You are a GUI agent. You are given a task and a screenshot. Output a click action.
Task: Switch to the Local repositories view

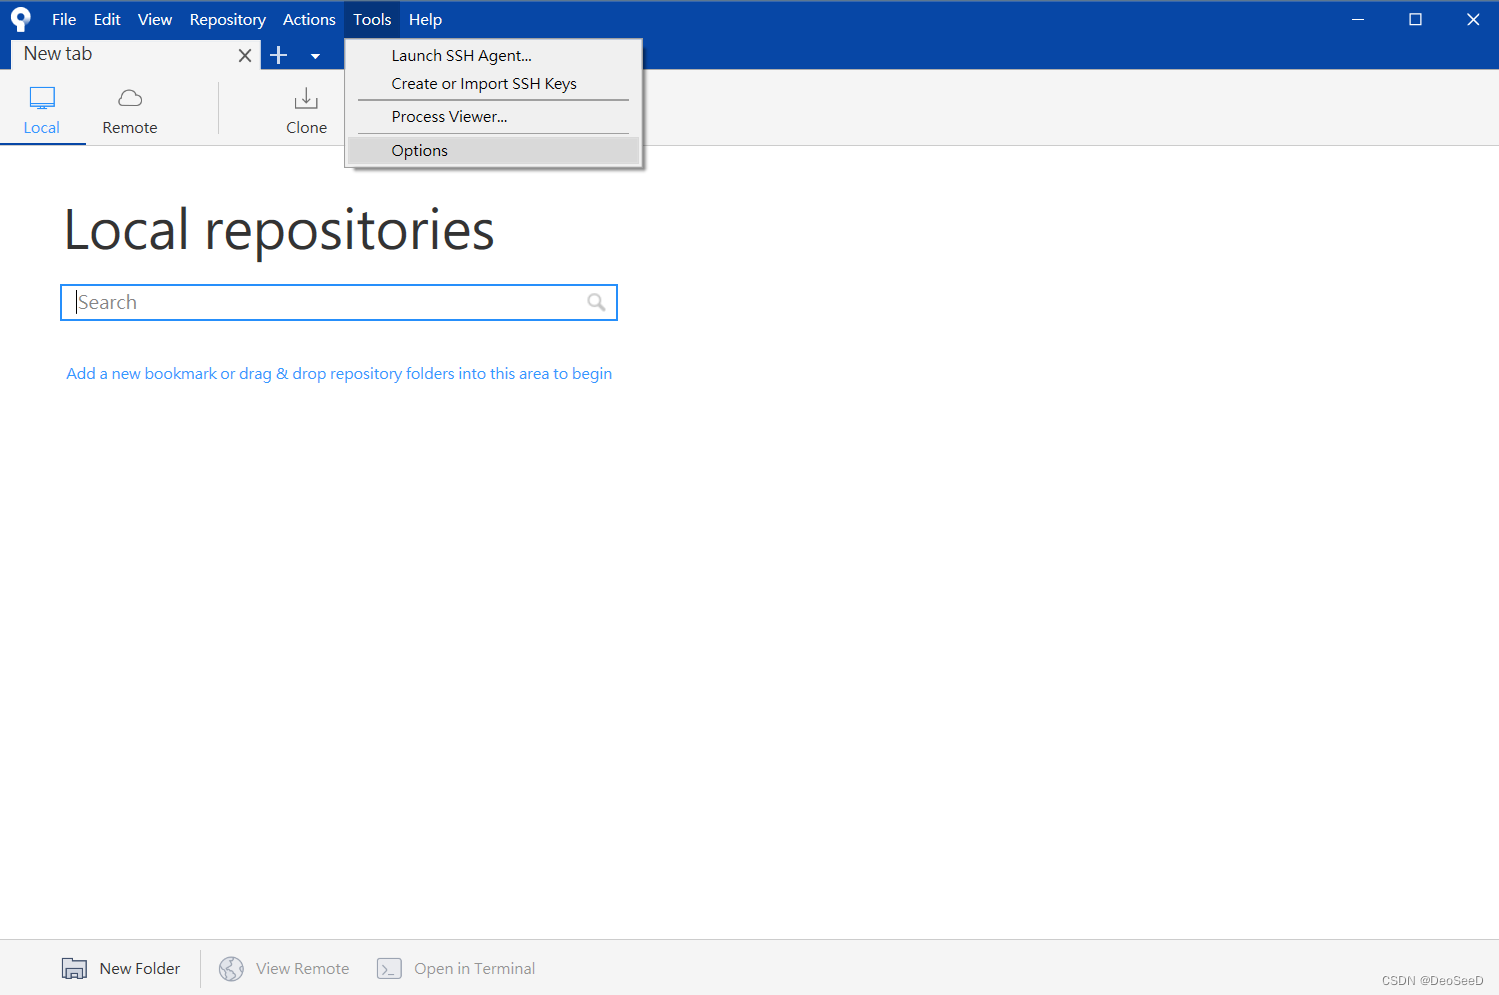(x=41, y=108)
